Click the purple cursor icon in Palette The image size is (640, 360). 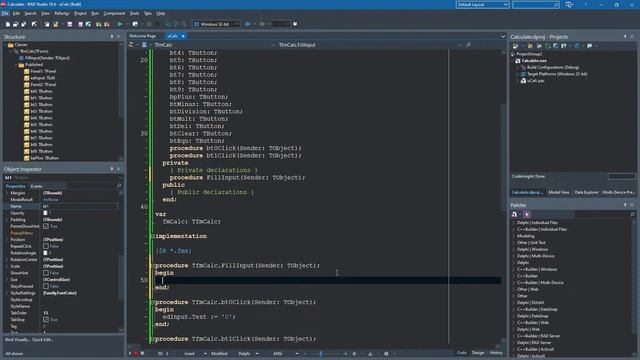point(527,214)
